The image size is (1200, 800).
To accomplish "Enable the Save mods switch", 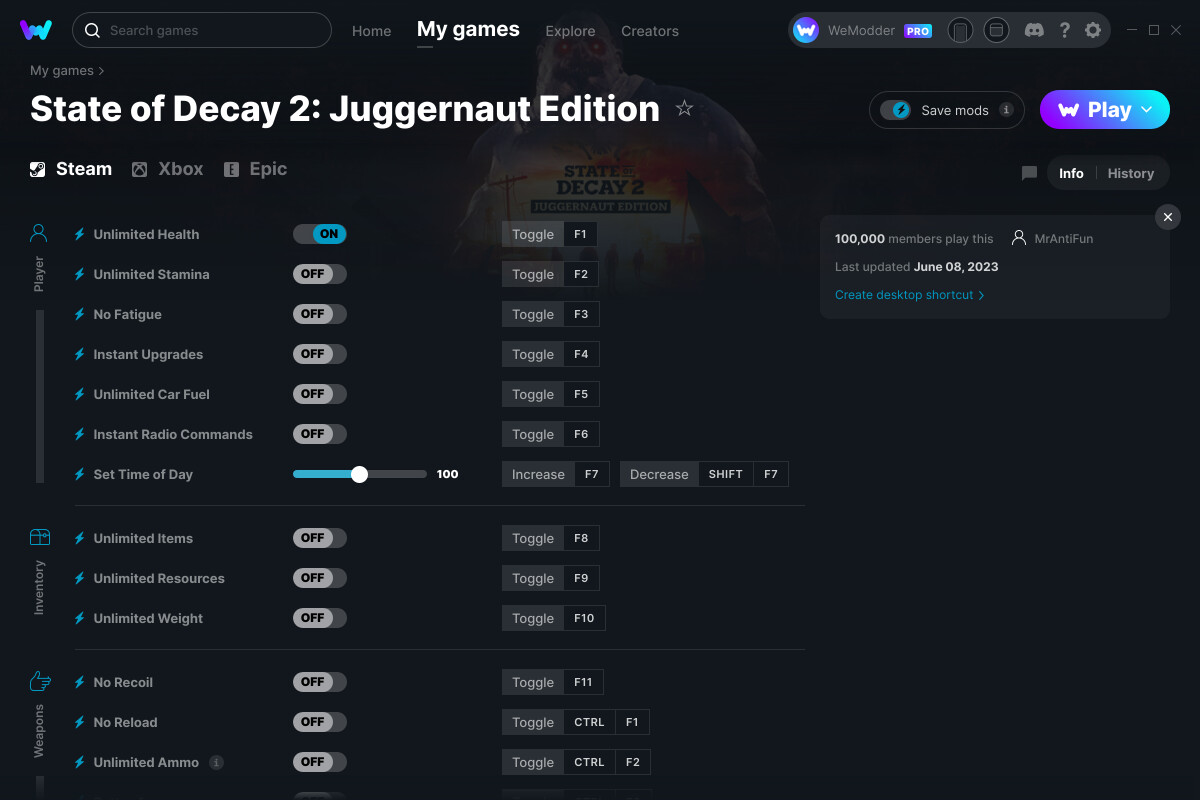I will point(895,110).
